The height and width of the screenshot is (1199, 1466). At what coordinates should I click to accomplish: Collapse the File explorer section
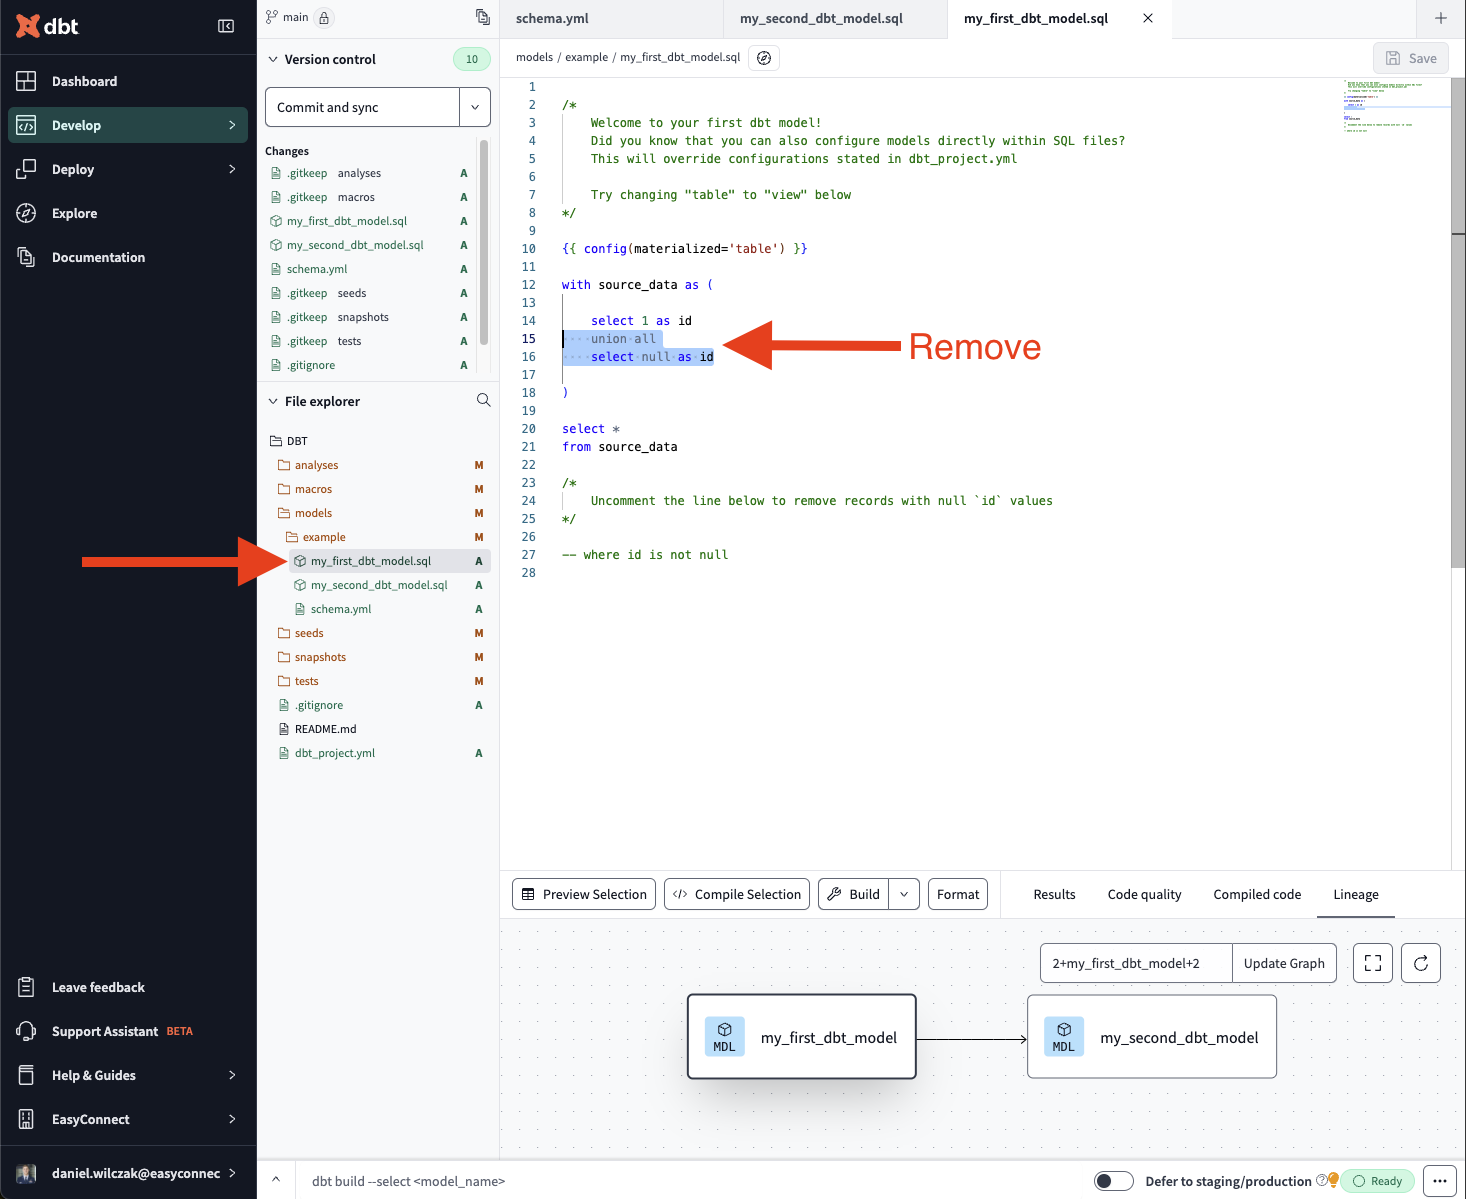tap(273, 401)
